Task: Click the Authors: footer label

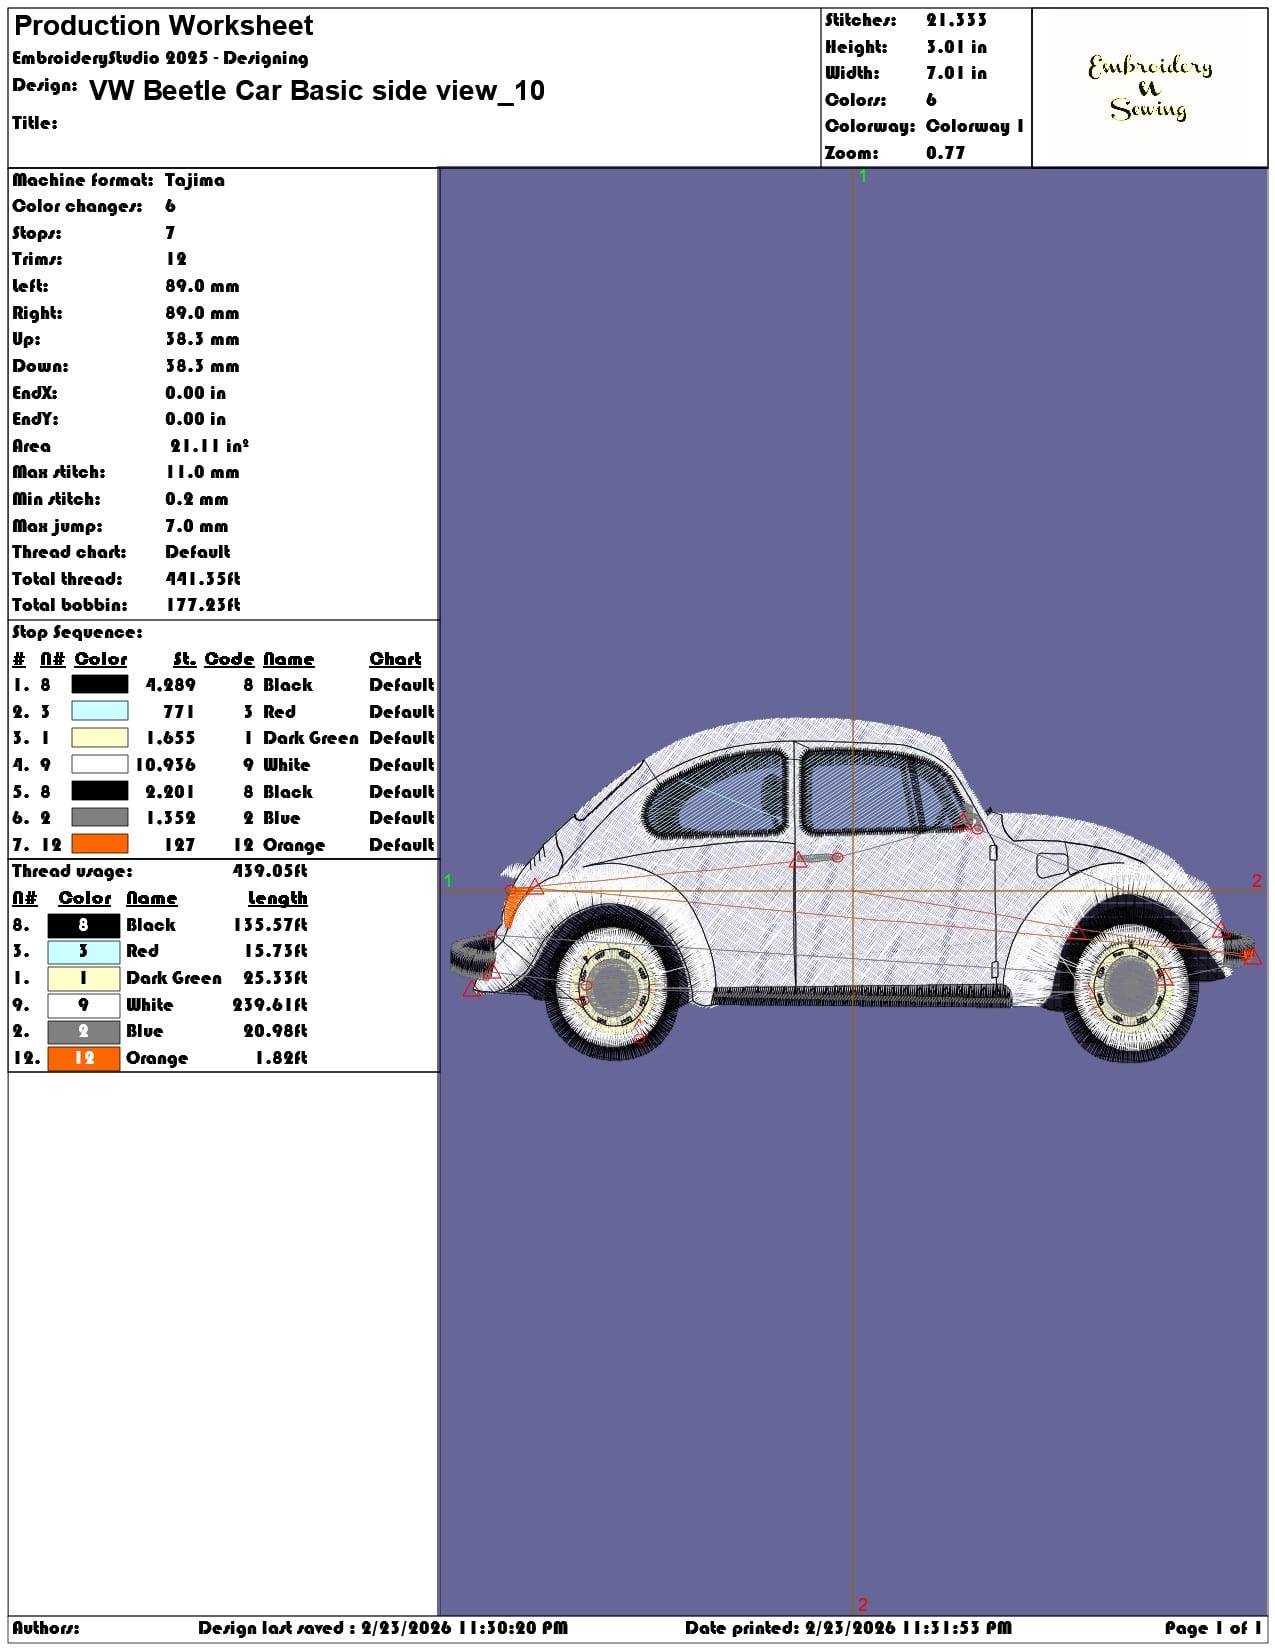Action: (x=45, y=1628)
